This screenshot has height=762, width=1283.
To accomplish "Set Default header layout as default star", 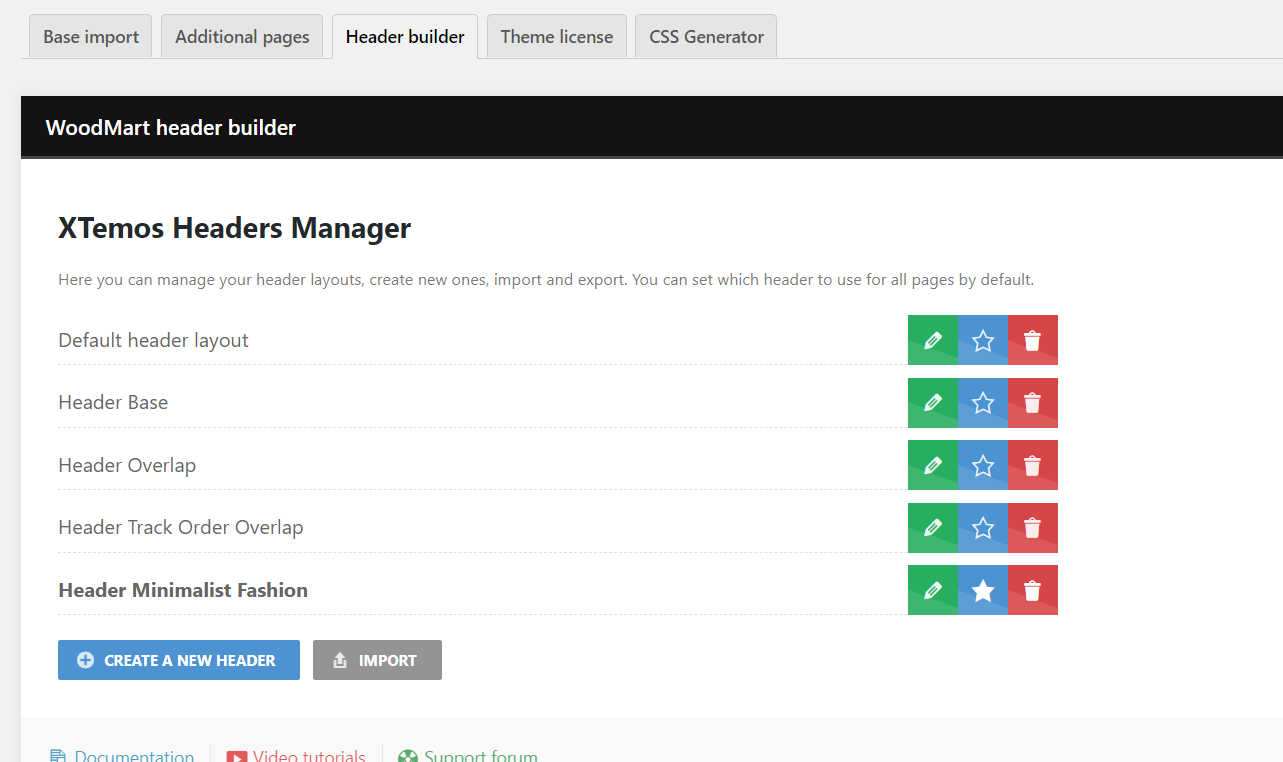I will pyautogui.click(x=983, y=340).
